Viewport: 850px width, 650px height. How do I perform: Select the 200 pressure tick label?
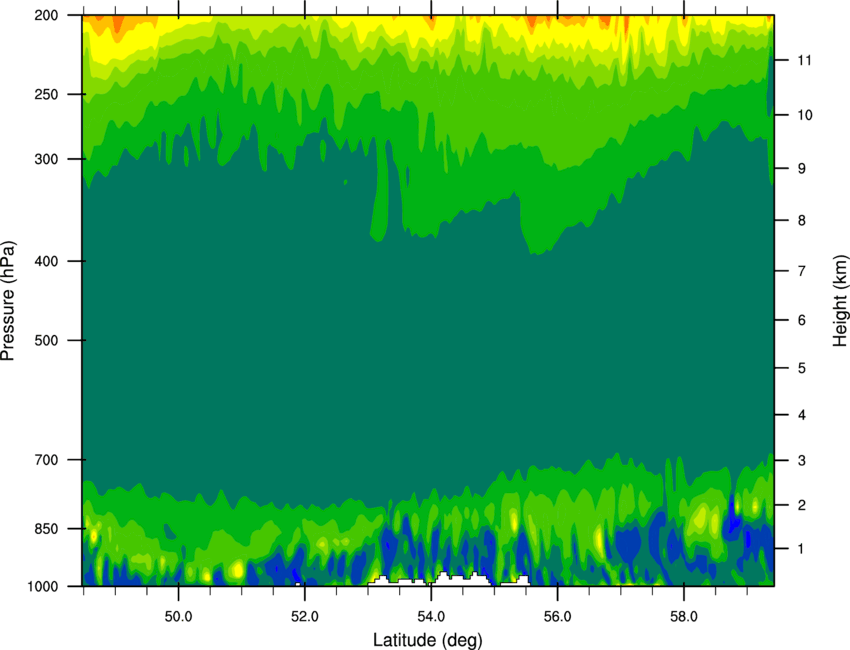click(x=46, y=15)
